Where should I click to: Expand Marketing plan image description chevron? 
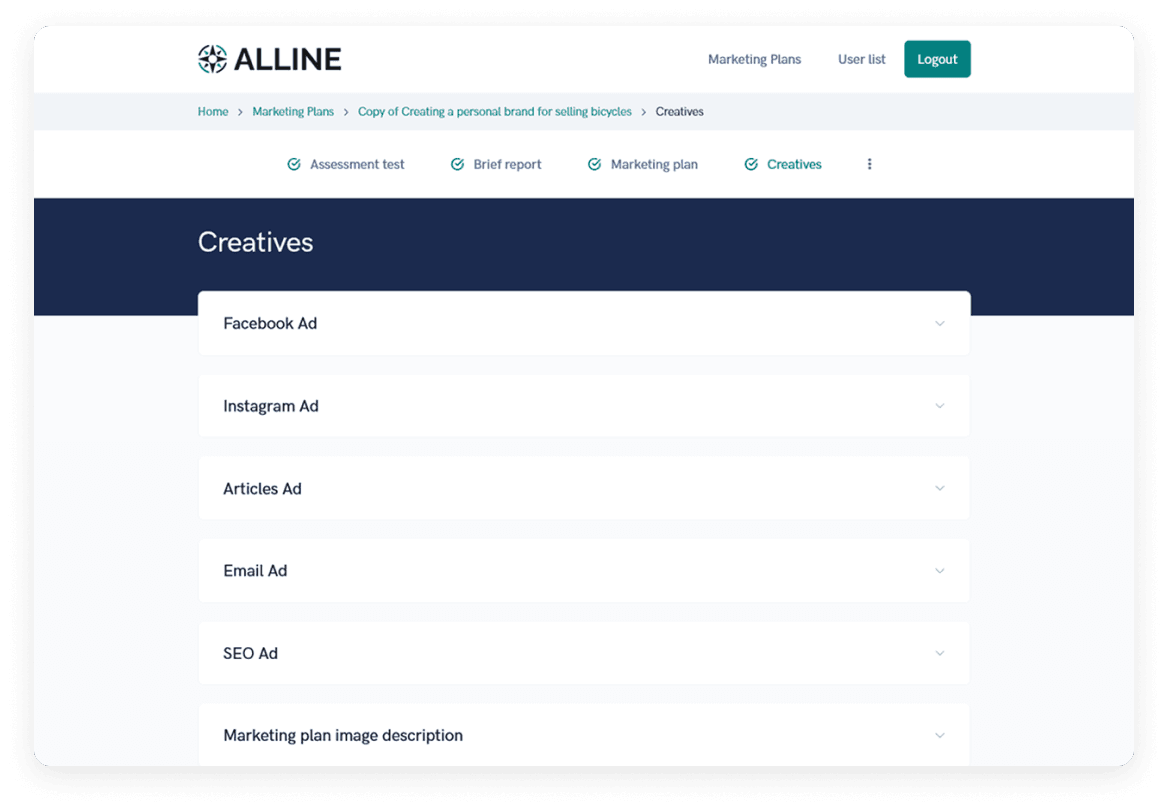939,735
